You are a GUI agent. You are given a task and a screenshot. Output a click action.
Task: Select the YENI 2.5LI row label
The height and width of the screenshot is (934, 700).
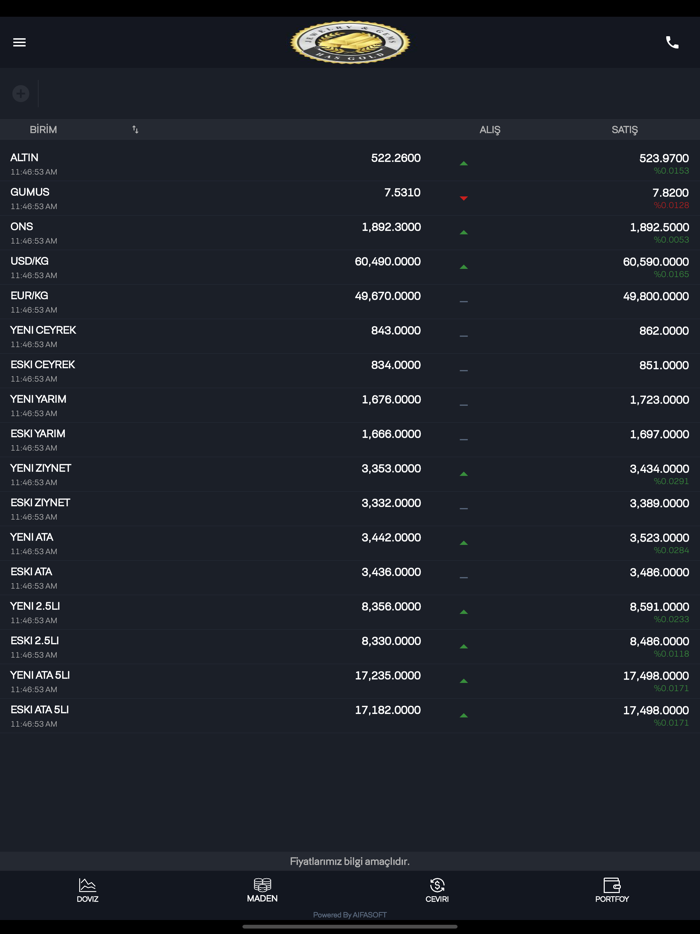[35, 607]
